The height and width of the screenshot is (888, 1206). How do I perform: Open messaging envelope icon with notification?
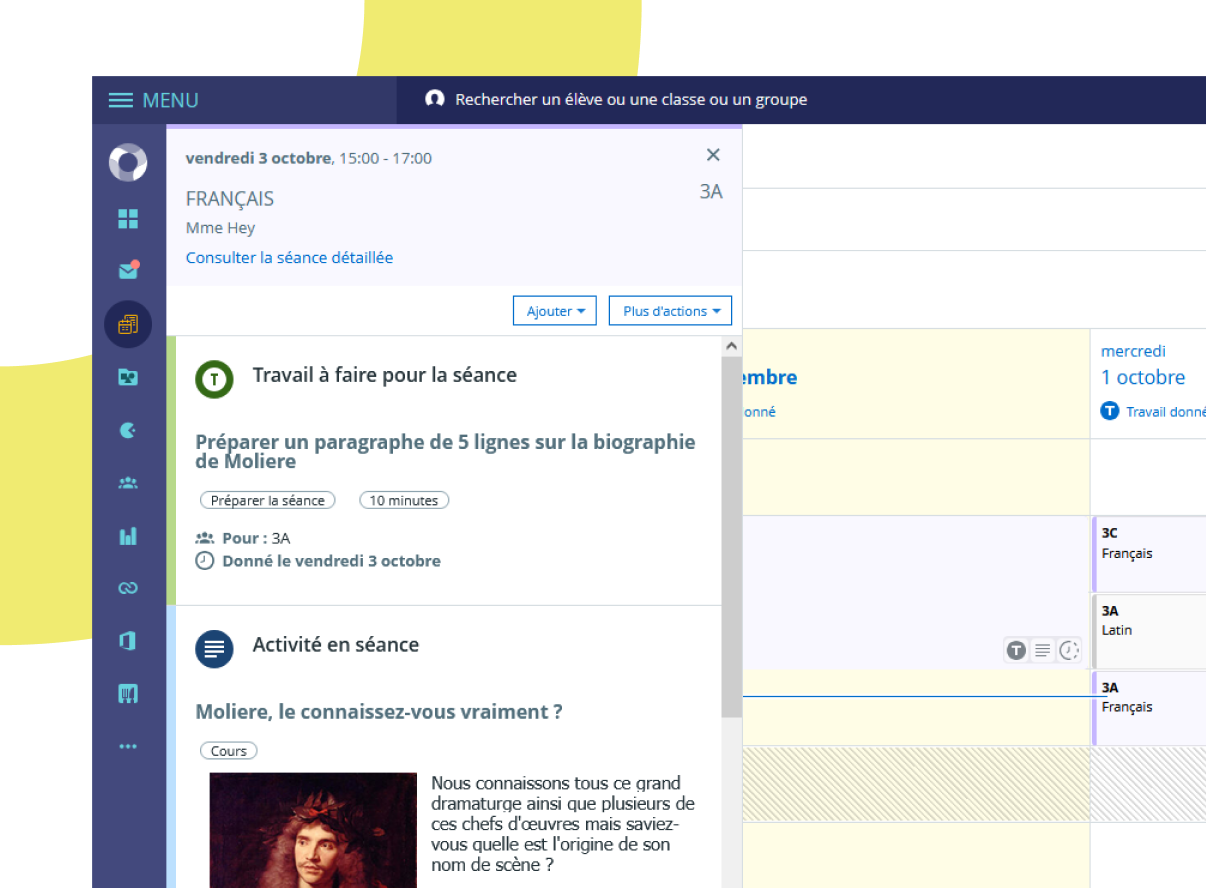128,270
